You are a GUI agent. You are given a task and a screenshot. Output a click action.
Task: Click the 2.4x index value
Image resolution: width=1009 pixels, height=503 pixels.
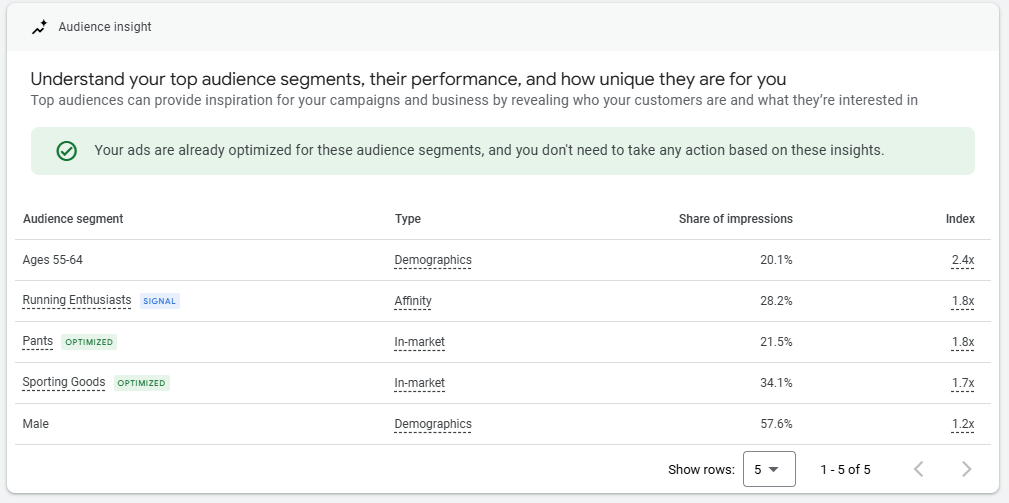963,260
